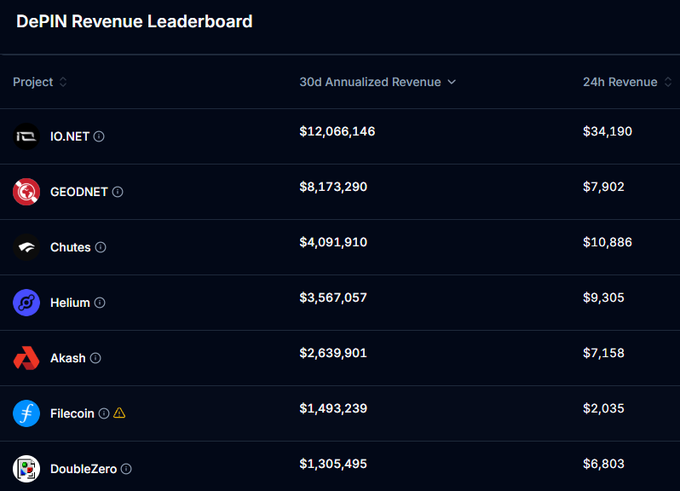Sort by Project column header
Image resolution: width=680 pixels, height=491 pixels.
(x=33, y=82)
